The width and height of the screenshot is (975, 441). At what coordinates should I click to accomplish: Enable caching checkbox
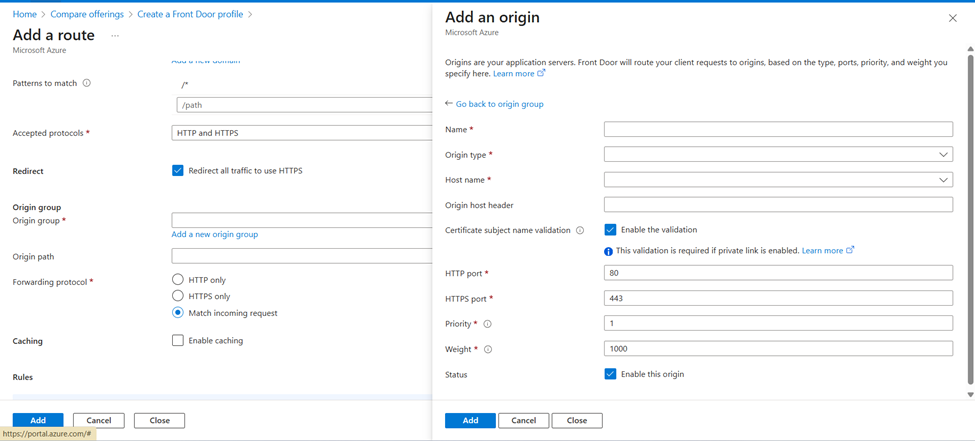point(178,340)
